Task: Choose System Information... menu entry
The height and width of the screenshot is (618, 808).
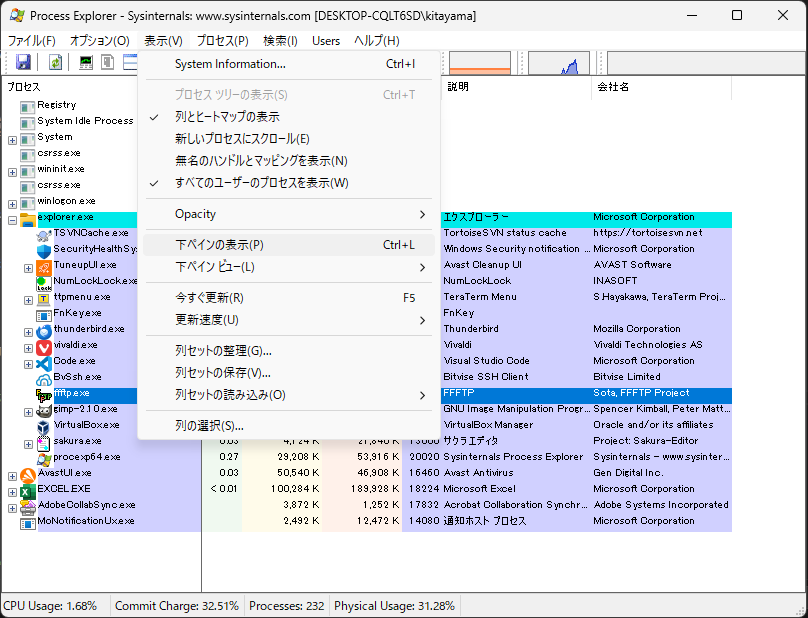Action: point(289,64)
